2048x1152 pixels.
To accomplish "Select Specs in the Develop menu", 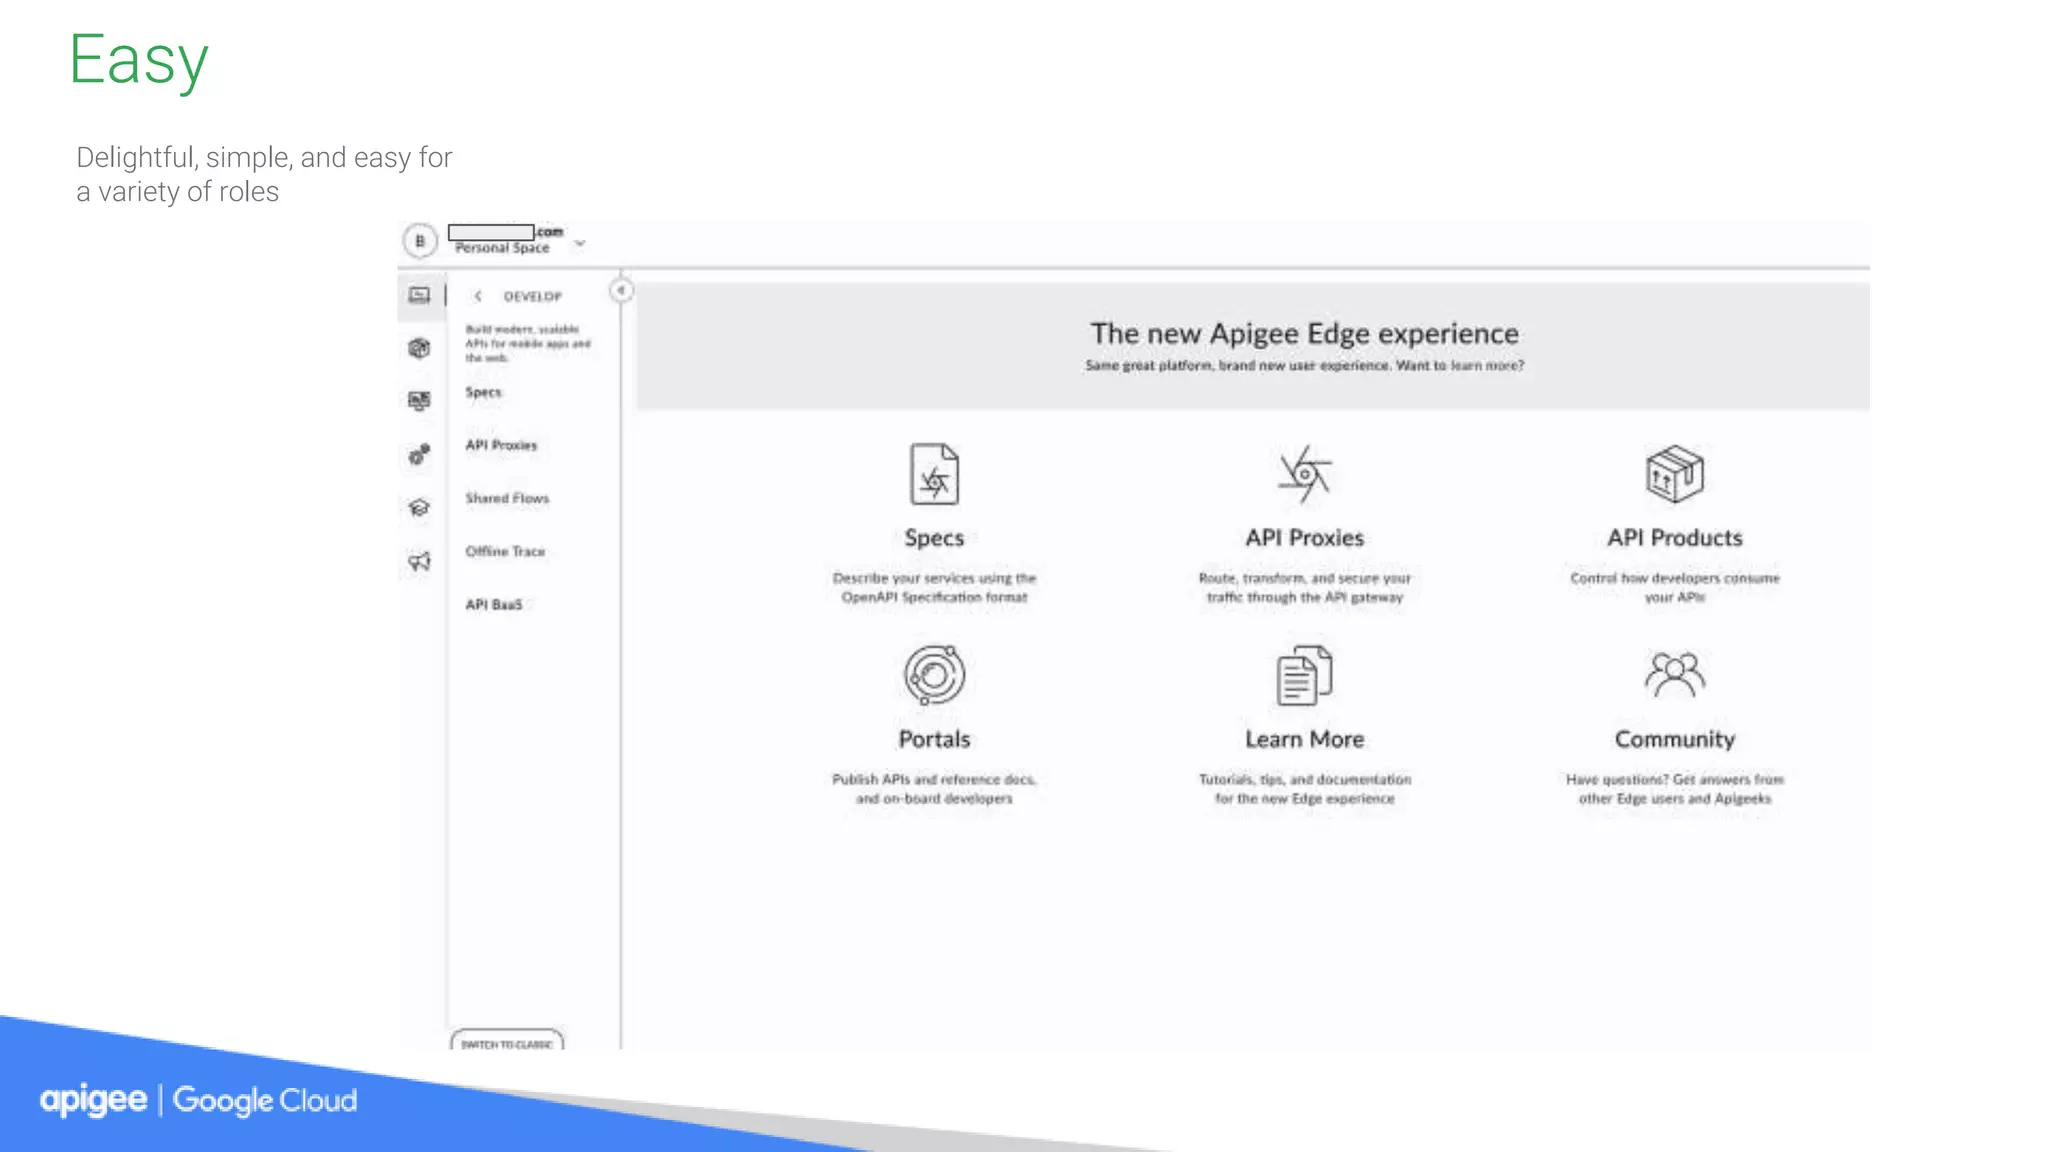I will pyautogui.click(x=483, y=392).
